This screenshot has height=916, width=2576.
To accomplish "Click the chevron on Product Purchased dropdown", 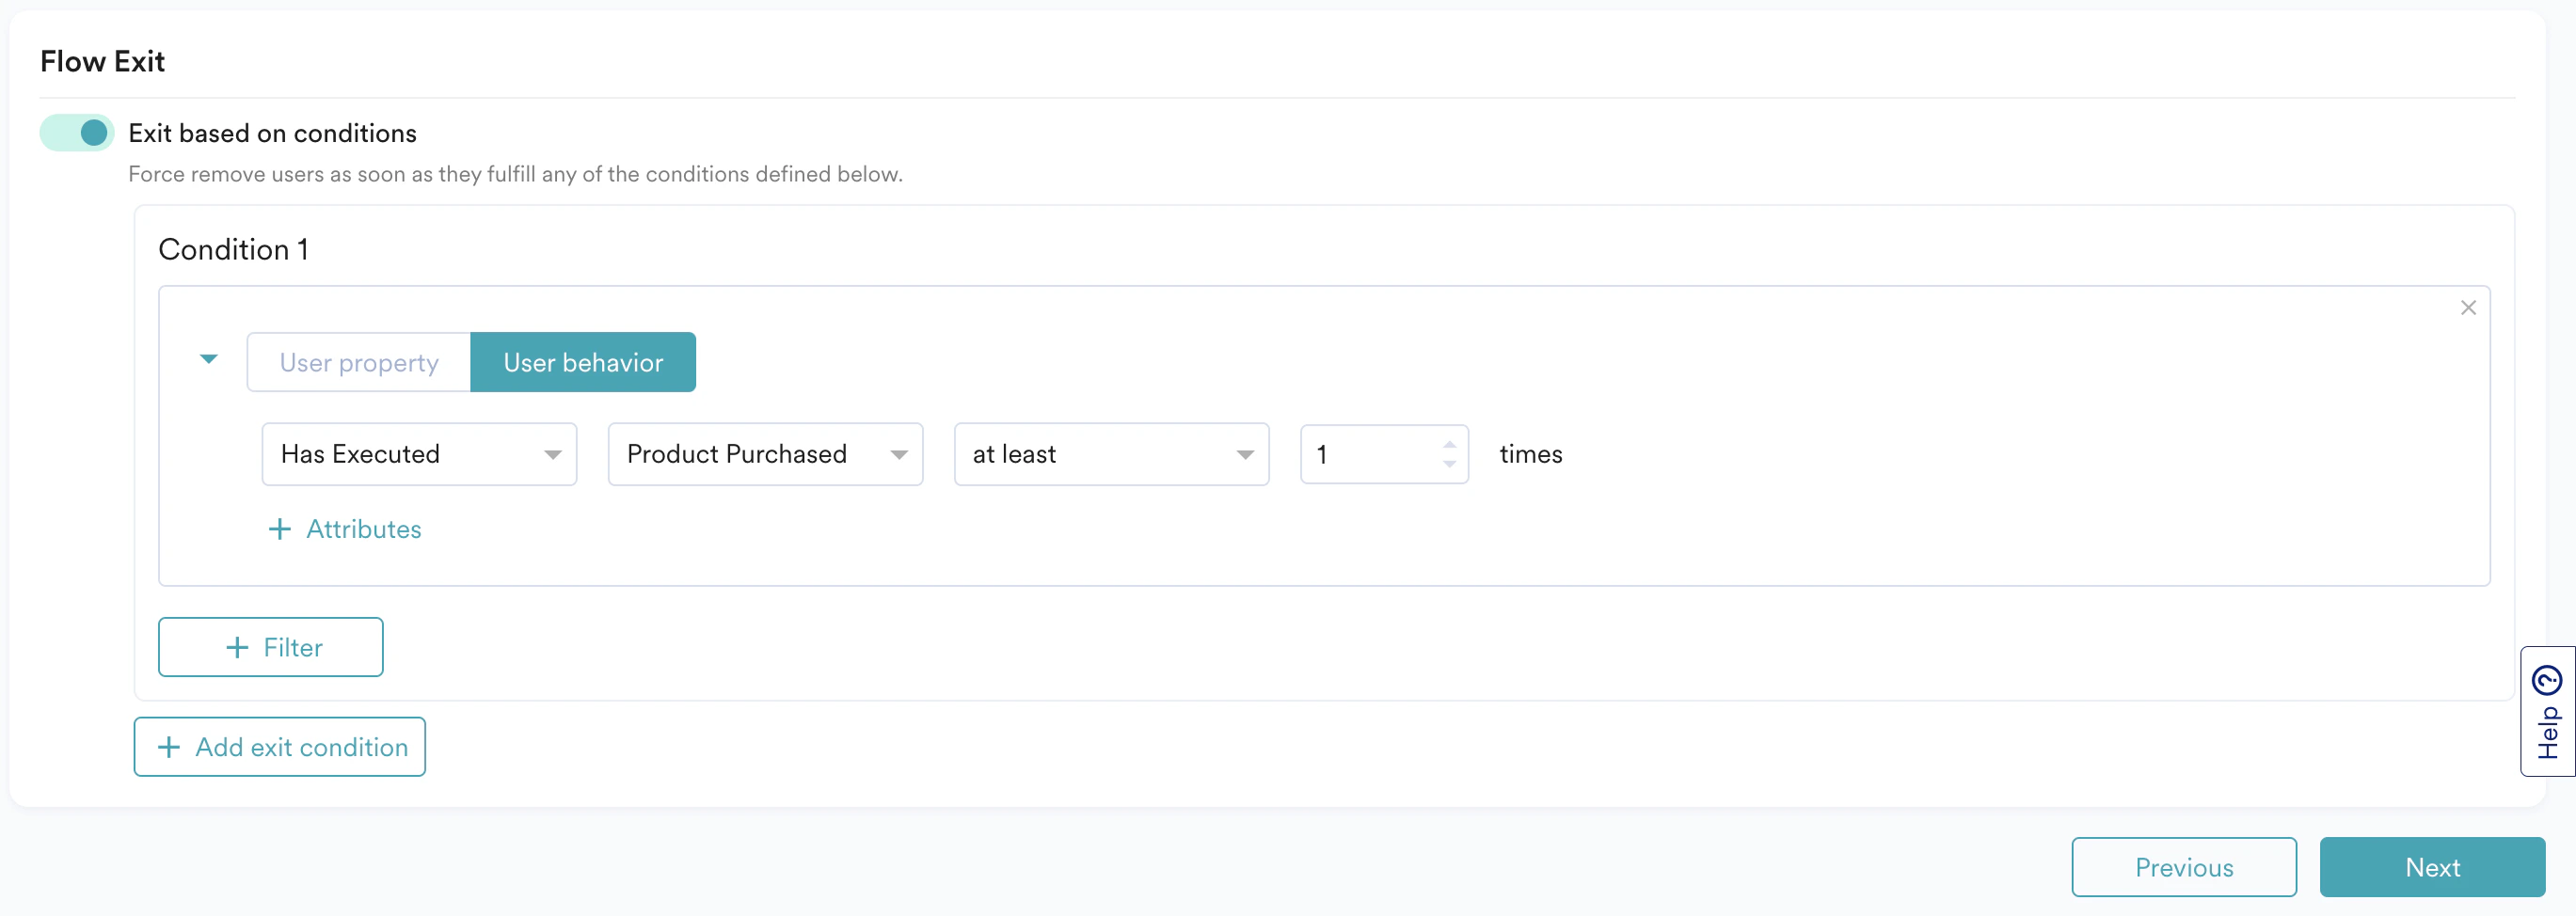I will [898, 454].
